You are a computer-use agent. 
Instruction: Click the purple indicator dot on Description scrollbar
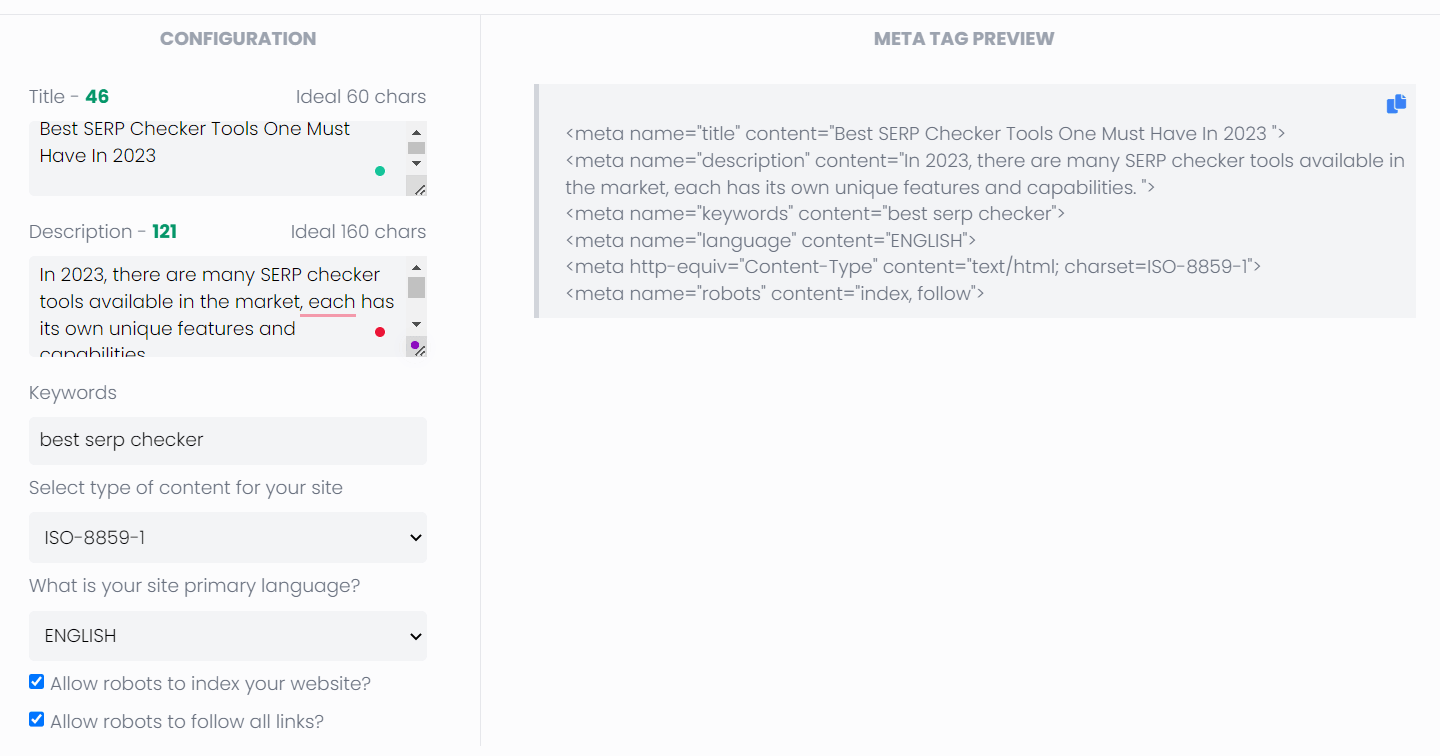[x=415, y=344]
